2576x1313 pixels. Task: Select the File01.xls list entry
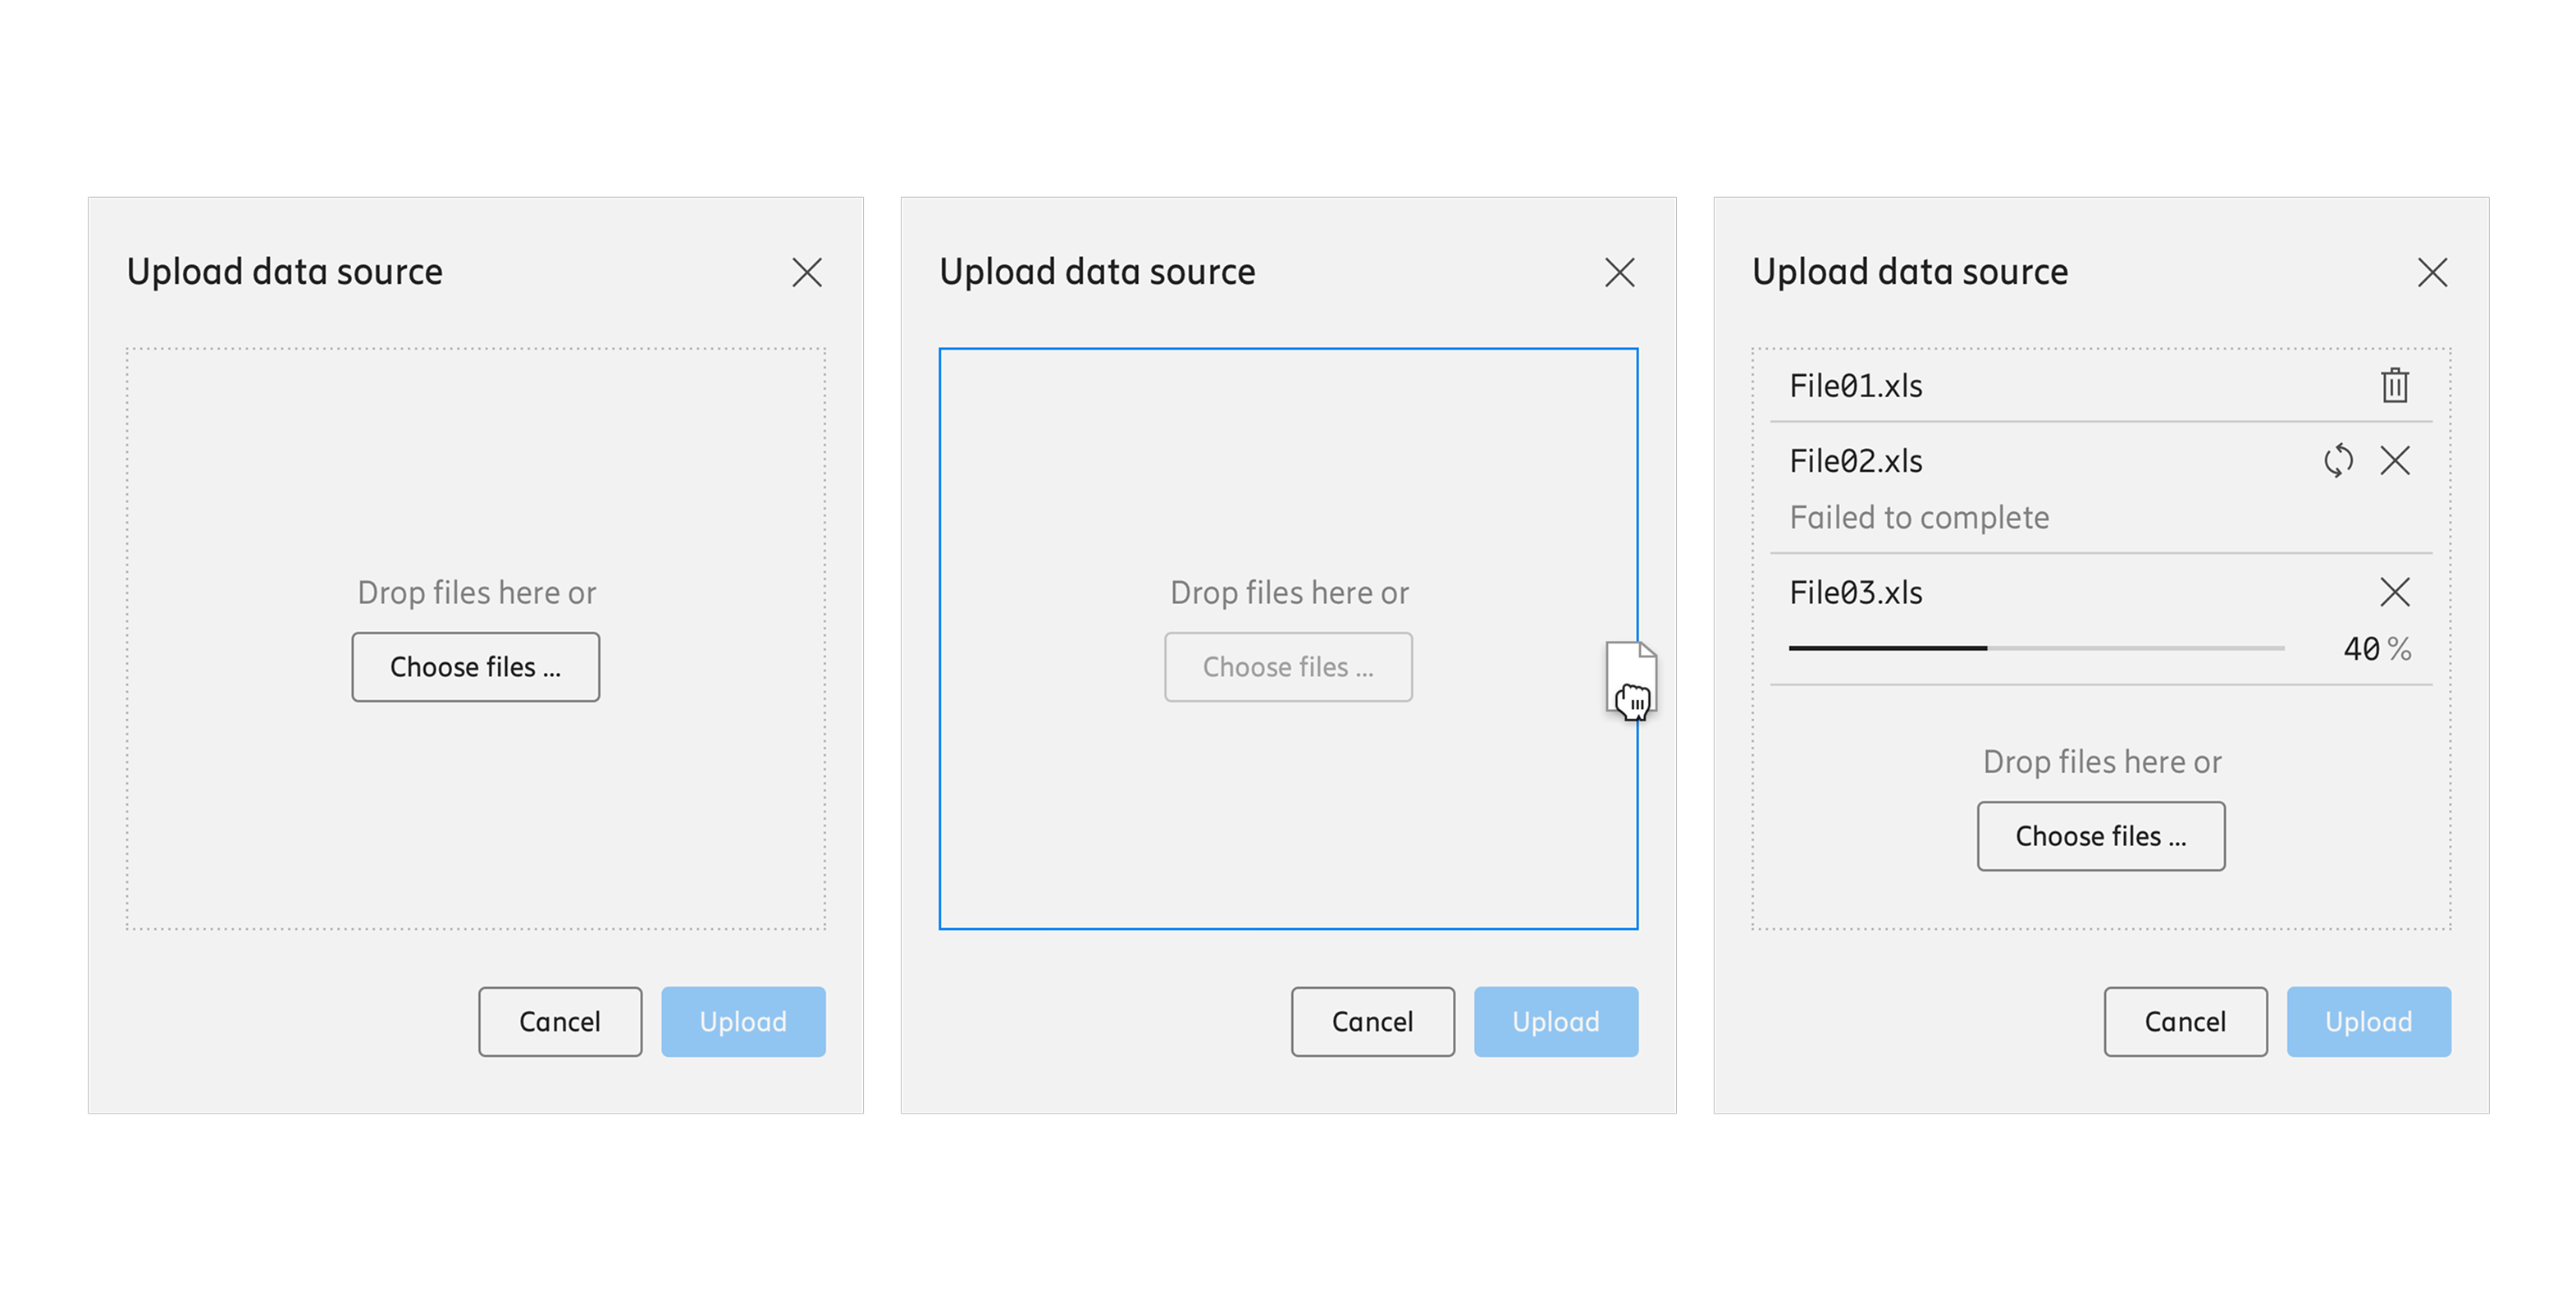coord(2101,386)
